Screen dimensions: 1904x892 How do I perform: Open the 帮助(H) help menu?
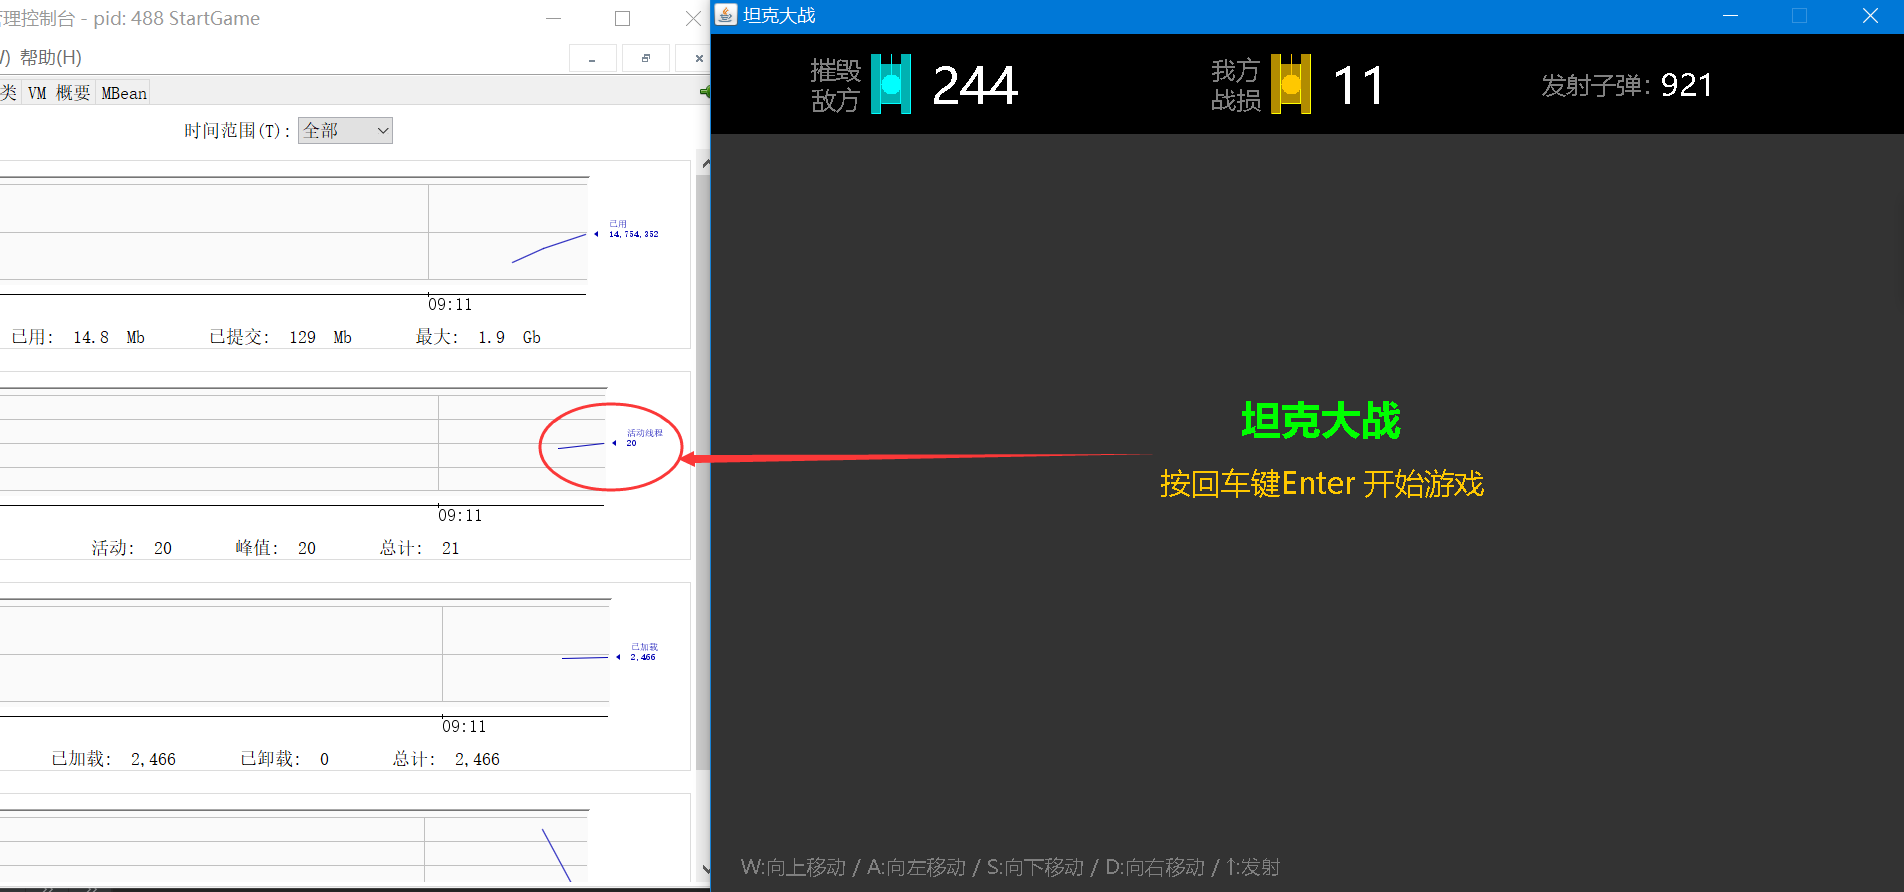point(51,58)
